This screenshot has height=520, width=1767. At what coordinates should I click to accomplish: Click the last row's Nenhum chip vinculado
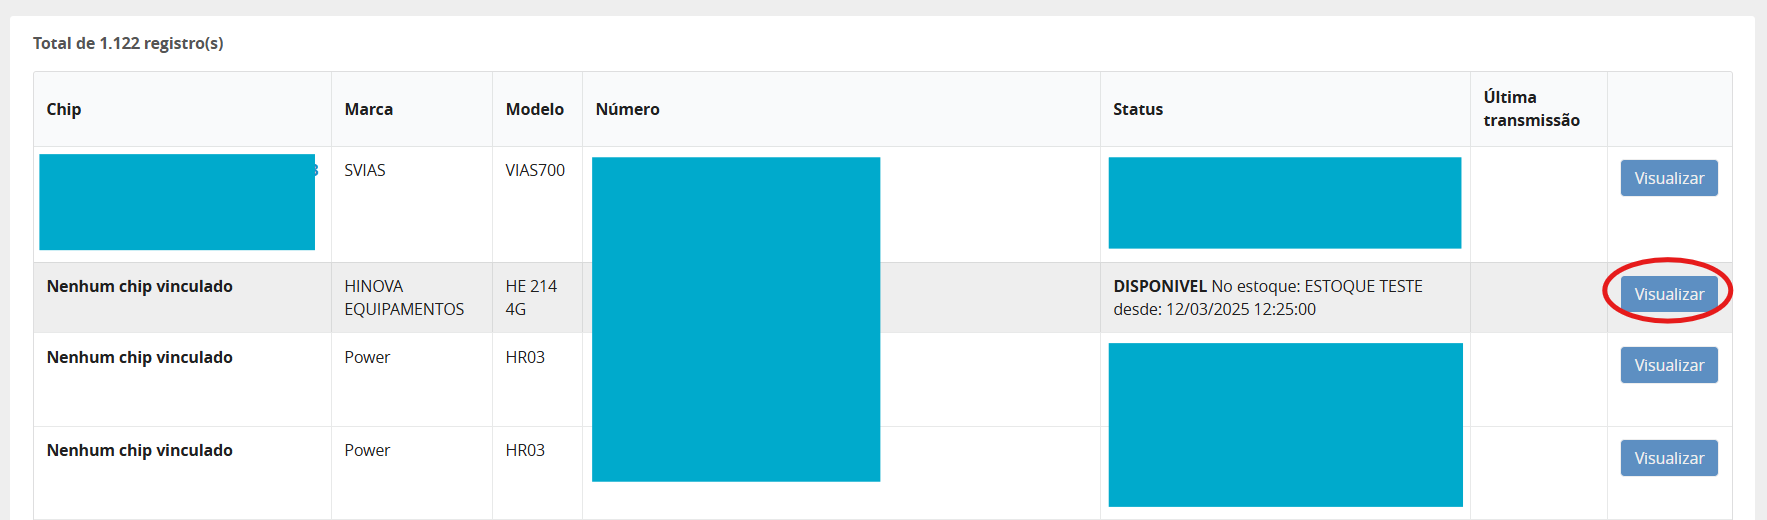(139, 450)
